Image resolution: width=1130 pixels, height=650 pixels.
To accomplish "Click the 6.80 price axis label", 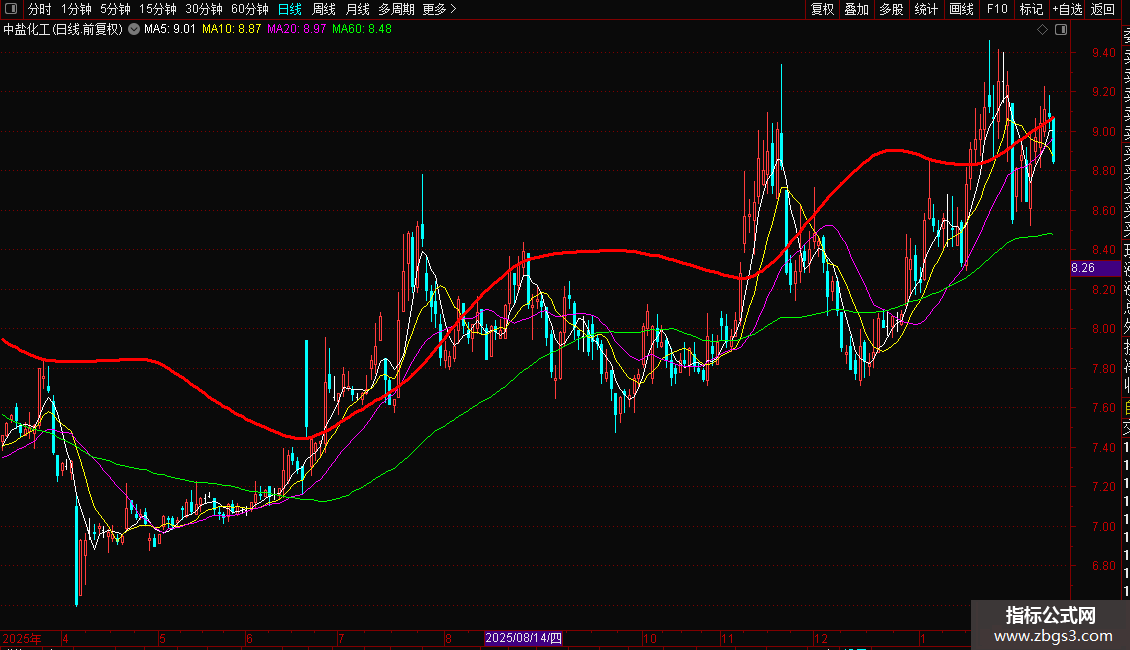I will (1103, 566).
